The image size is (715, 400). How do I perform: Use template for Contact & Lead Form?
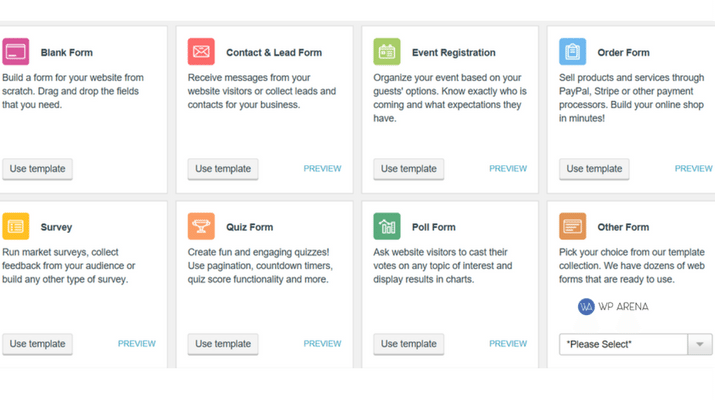[x=223, y=169]
